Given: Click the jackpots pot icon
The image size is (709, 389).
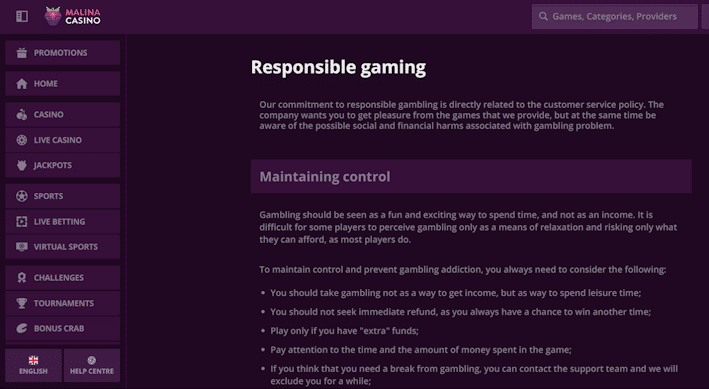Looking at the screenshot, I should 22,165.
